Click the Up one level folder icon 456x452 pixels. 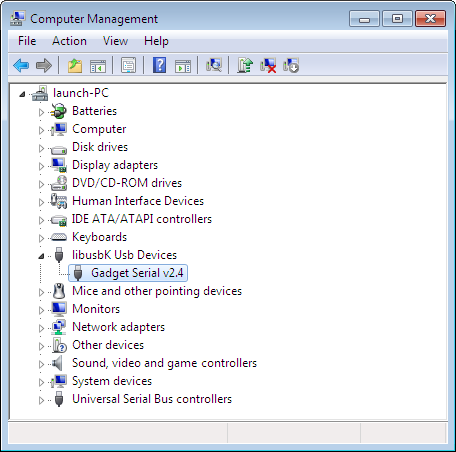click(x=75, y=65)
